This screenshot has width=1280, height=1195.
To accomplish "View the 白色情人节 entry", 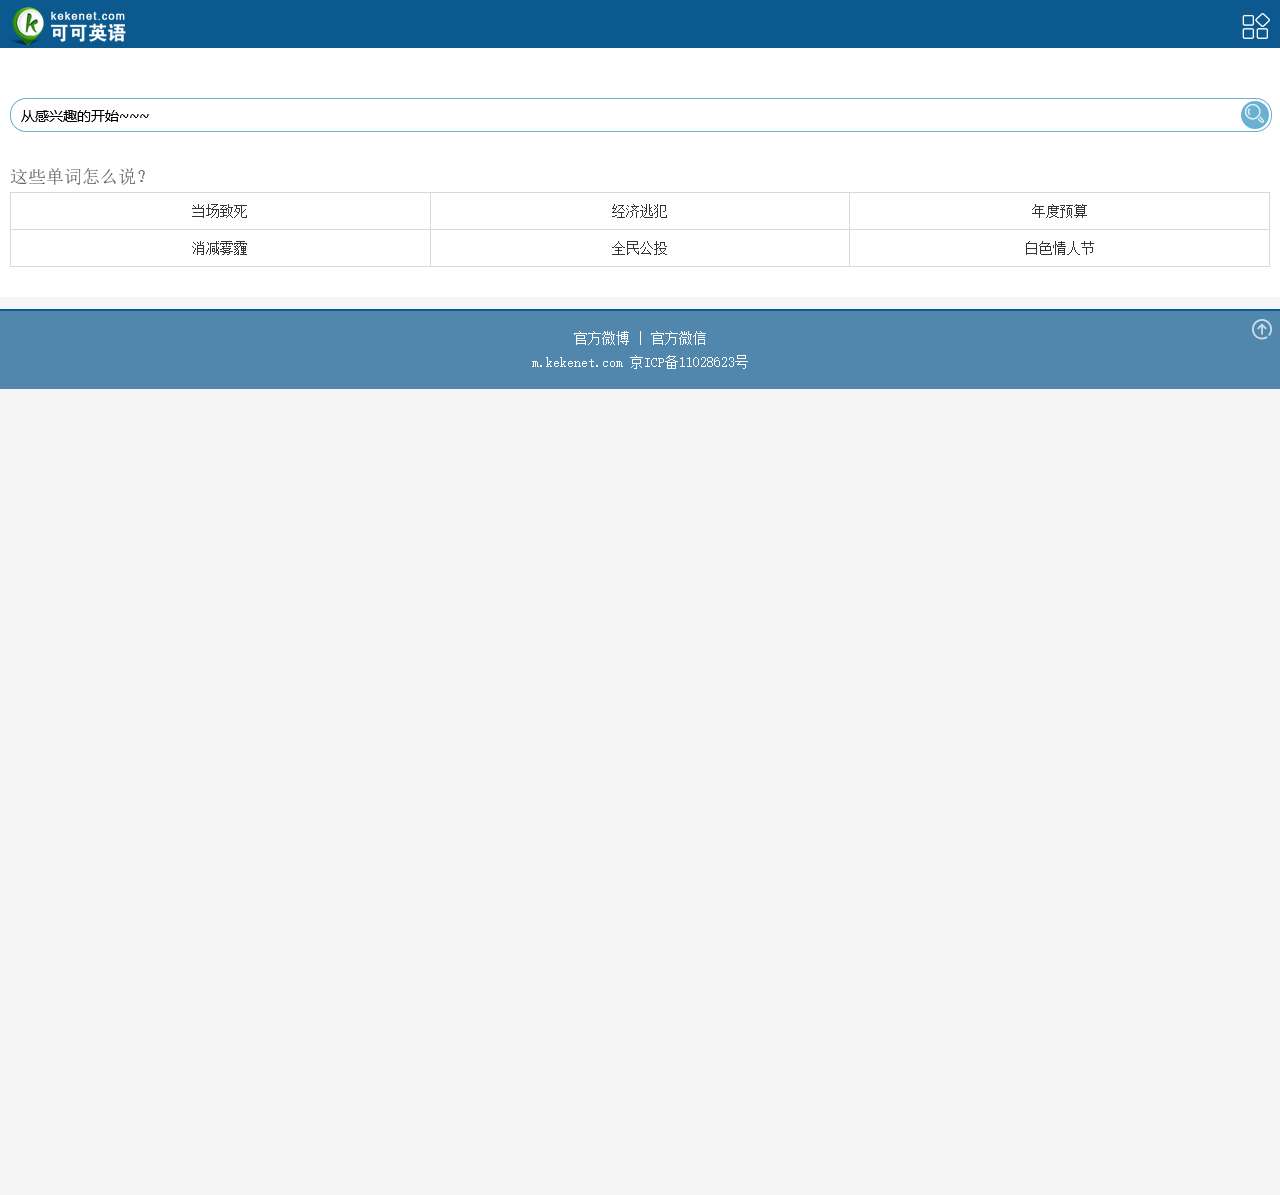I will click(1059, 248).
